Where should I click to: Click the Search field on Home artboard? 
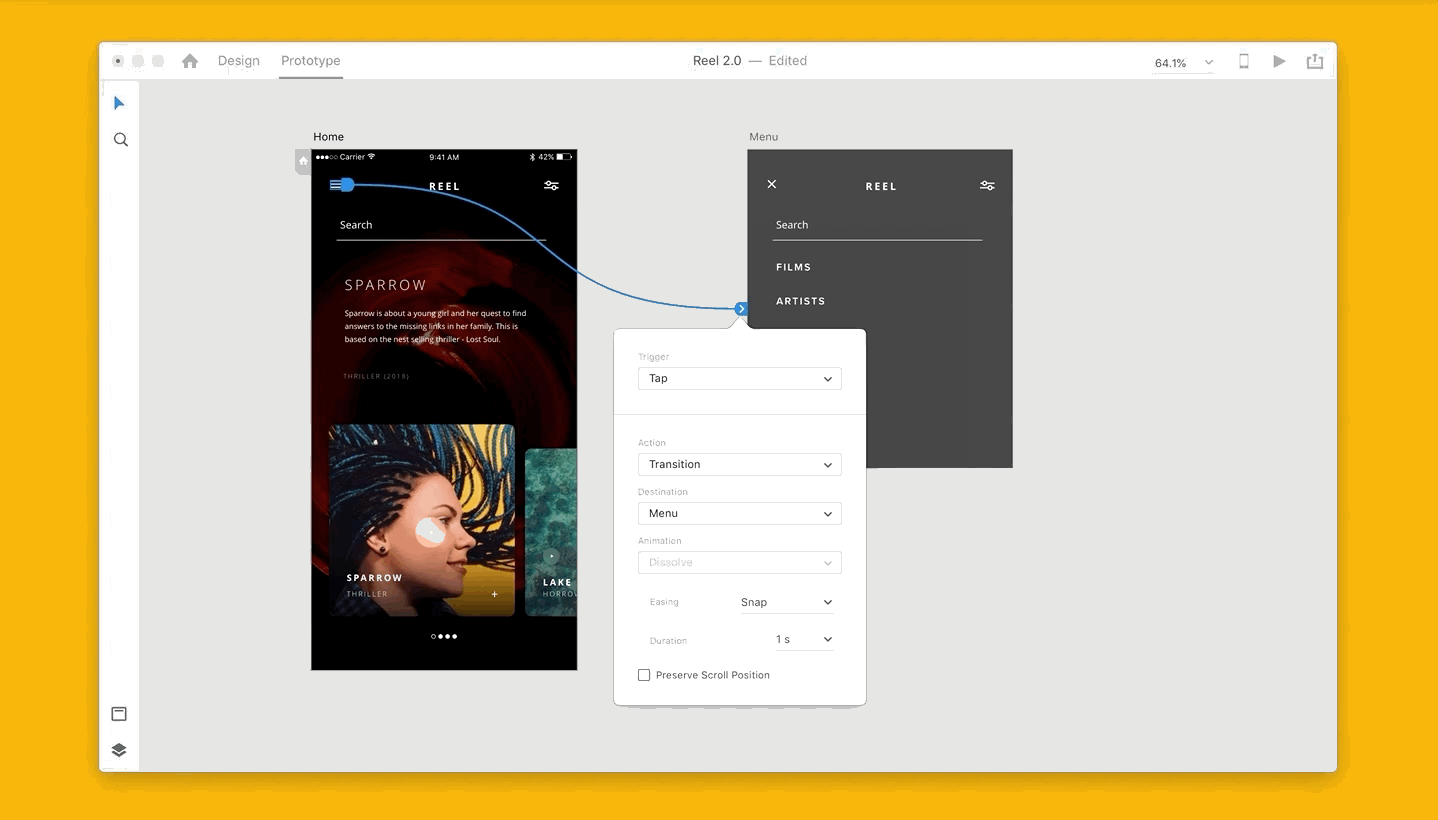pos(441,226)
